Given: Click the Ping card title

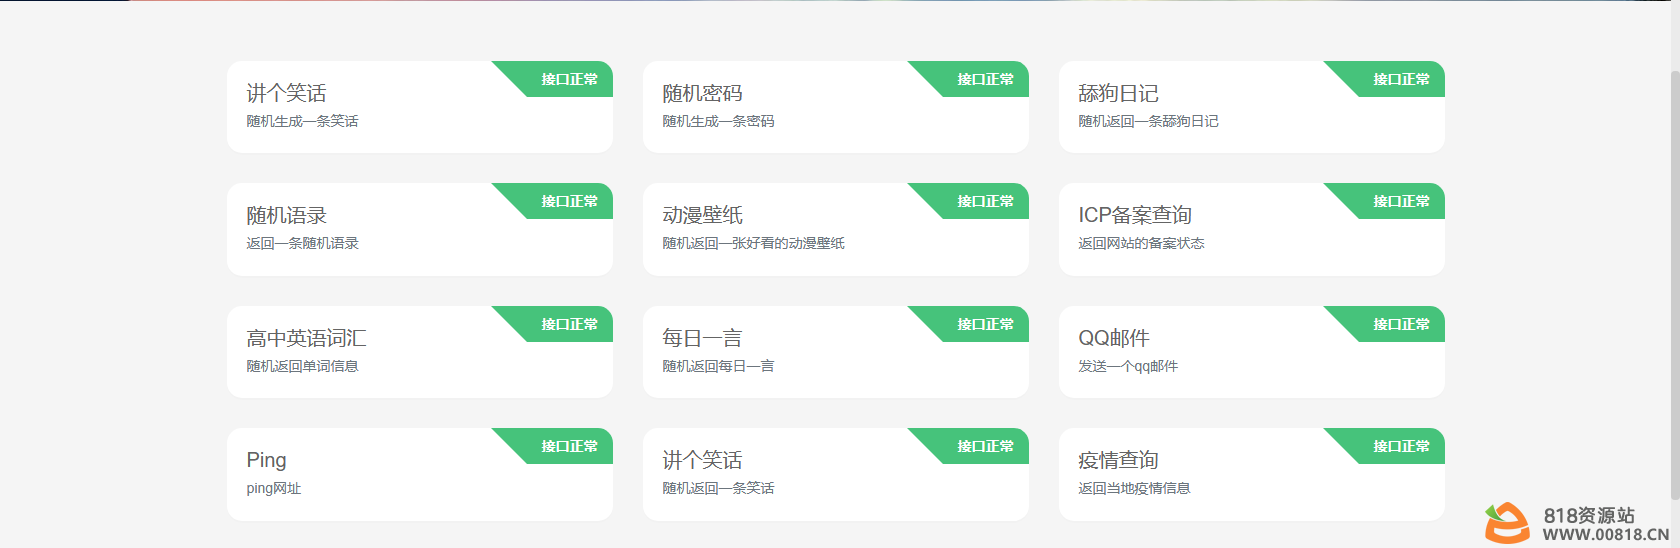Looking at the screenshot, I should point(266,460).
